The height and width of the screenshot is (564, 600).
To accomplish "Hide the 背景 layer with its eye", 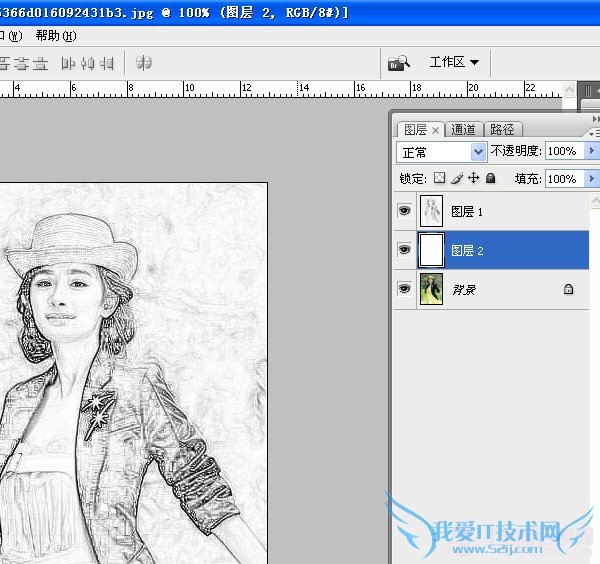I will pyautogui.click(x=405, y=289).
